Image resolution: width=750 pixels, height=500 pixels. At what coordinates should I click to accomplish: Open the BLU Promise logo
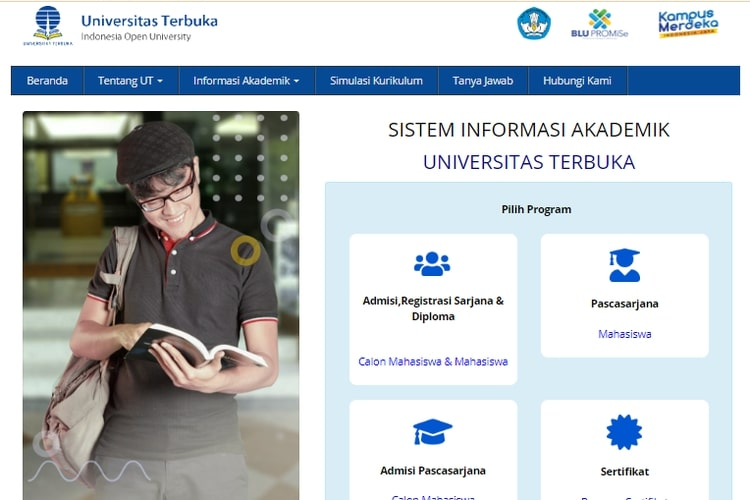(600, 24)
